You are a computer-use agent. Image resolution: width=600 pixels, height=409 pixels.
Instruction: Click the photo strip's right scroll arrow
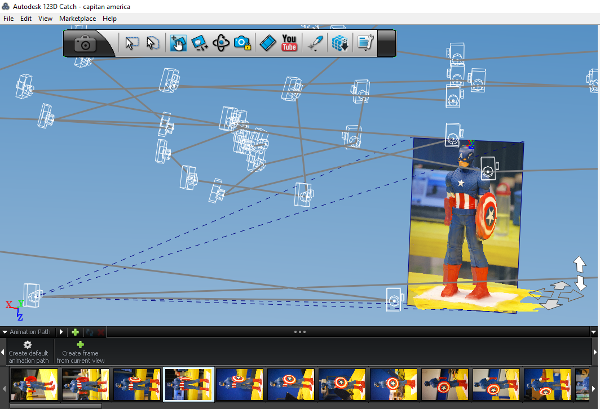pos(594,388)
